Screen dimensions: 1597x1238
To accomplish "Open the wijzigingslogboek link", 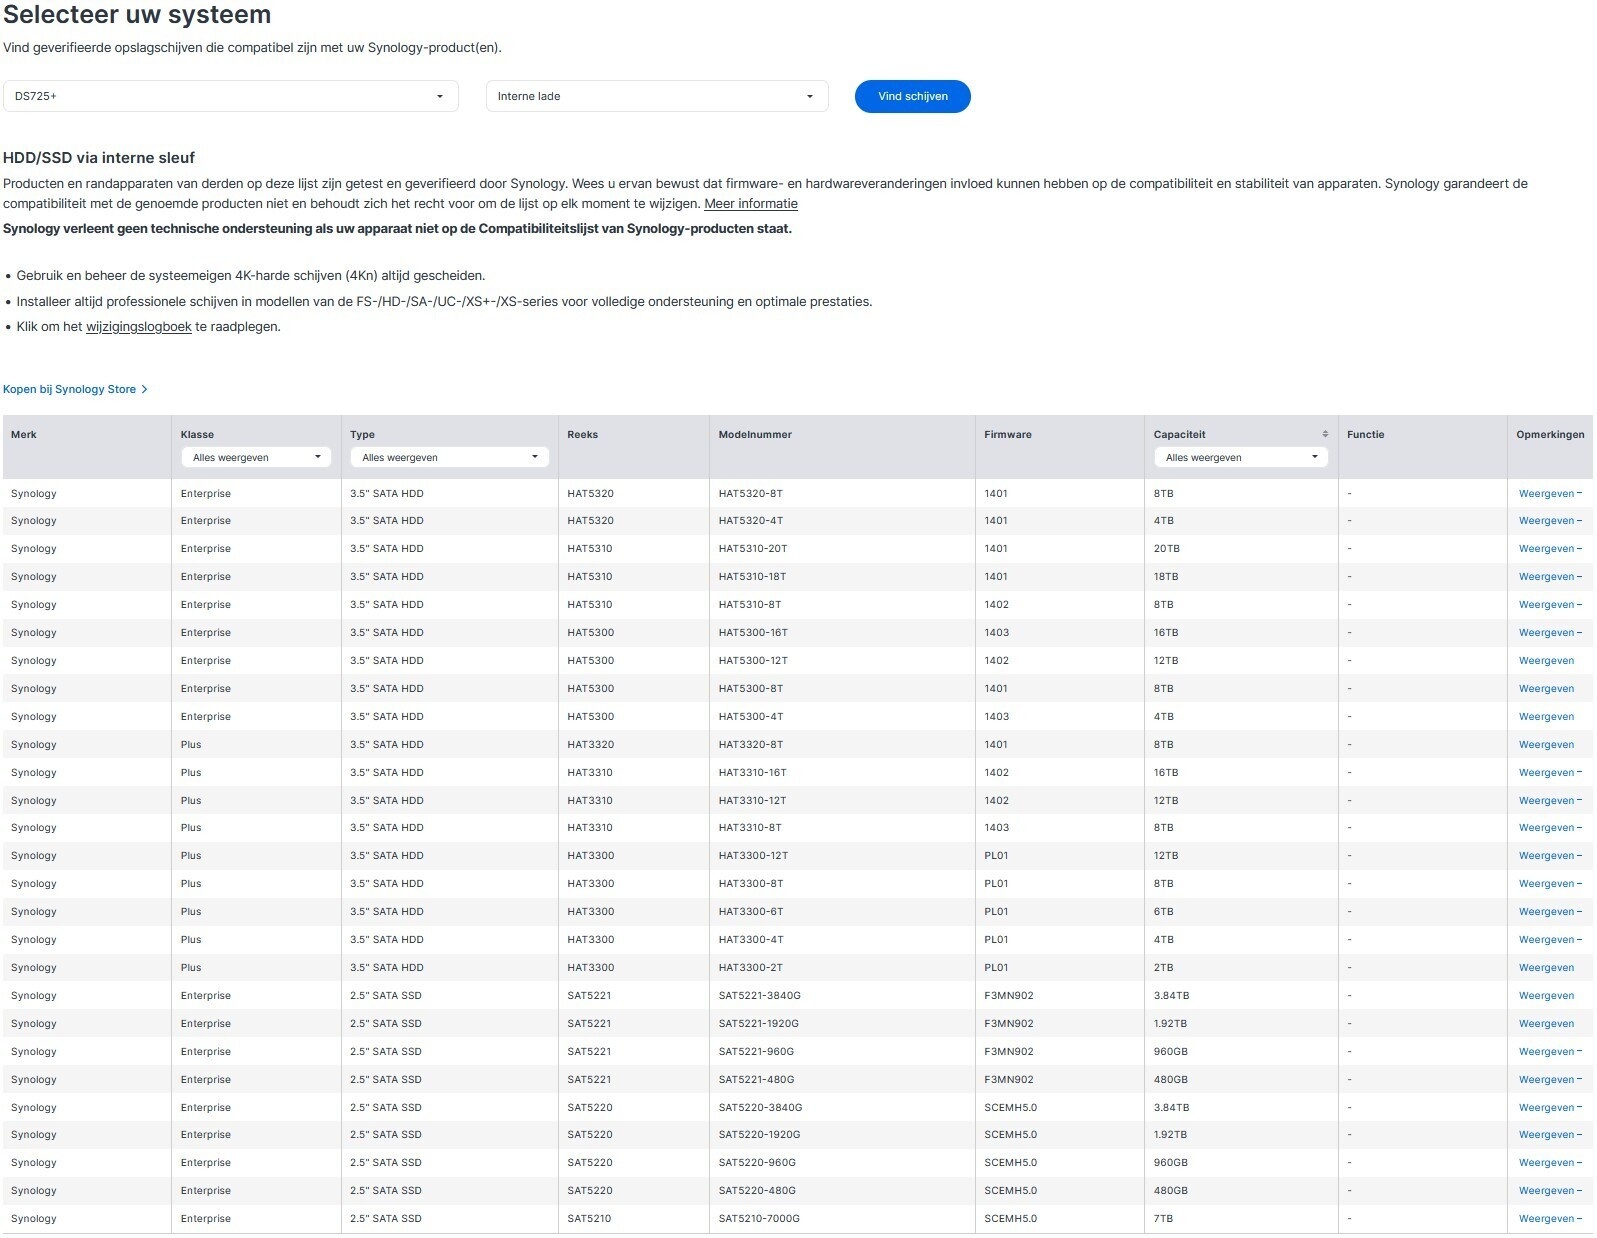I will (139, 327).
